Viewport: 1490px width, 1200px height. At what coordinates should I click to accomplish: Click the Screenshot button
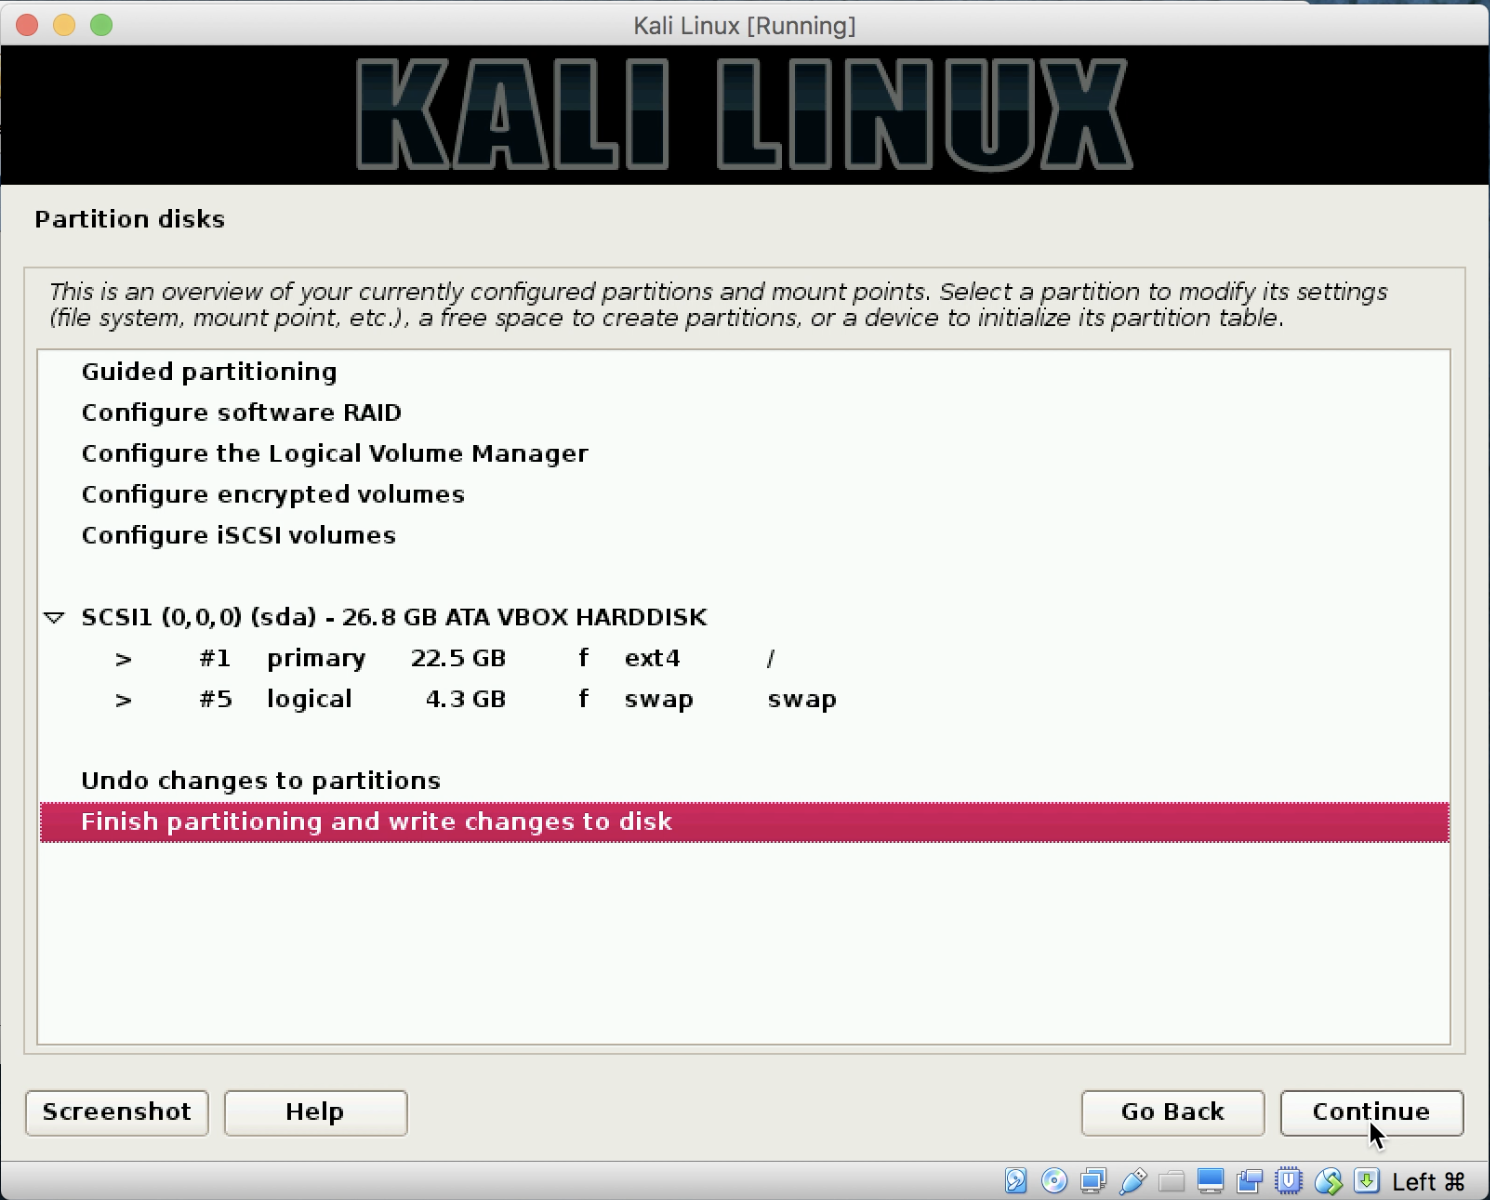pyautogui.click(x=117, y=1113)
